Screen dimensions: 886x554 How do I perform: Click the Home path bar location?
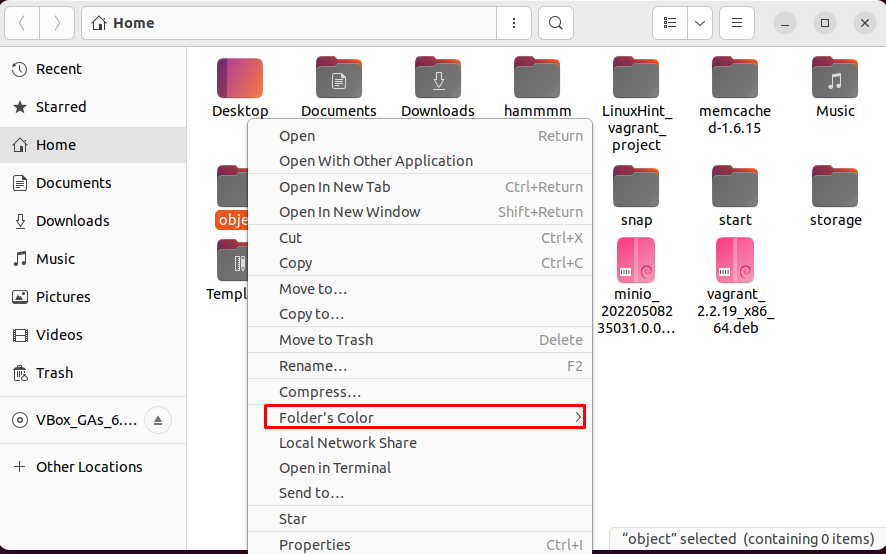tap(123, 23)
